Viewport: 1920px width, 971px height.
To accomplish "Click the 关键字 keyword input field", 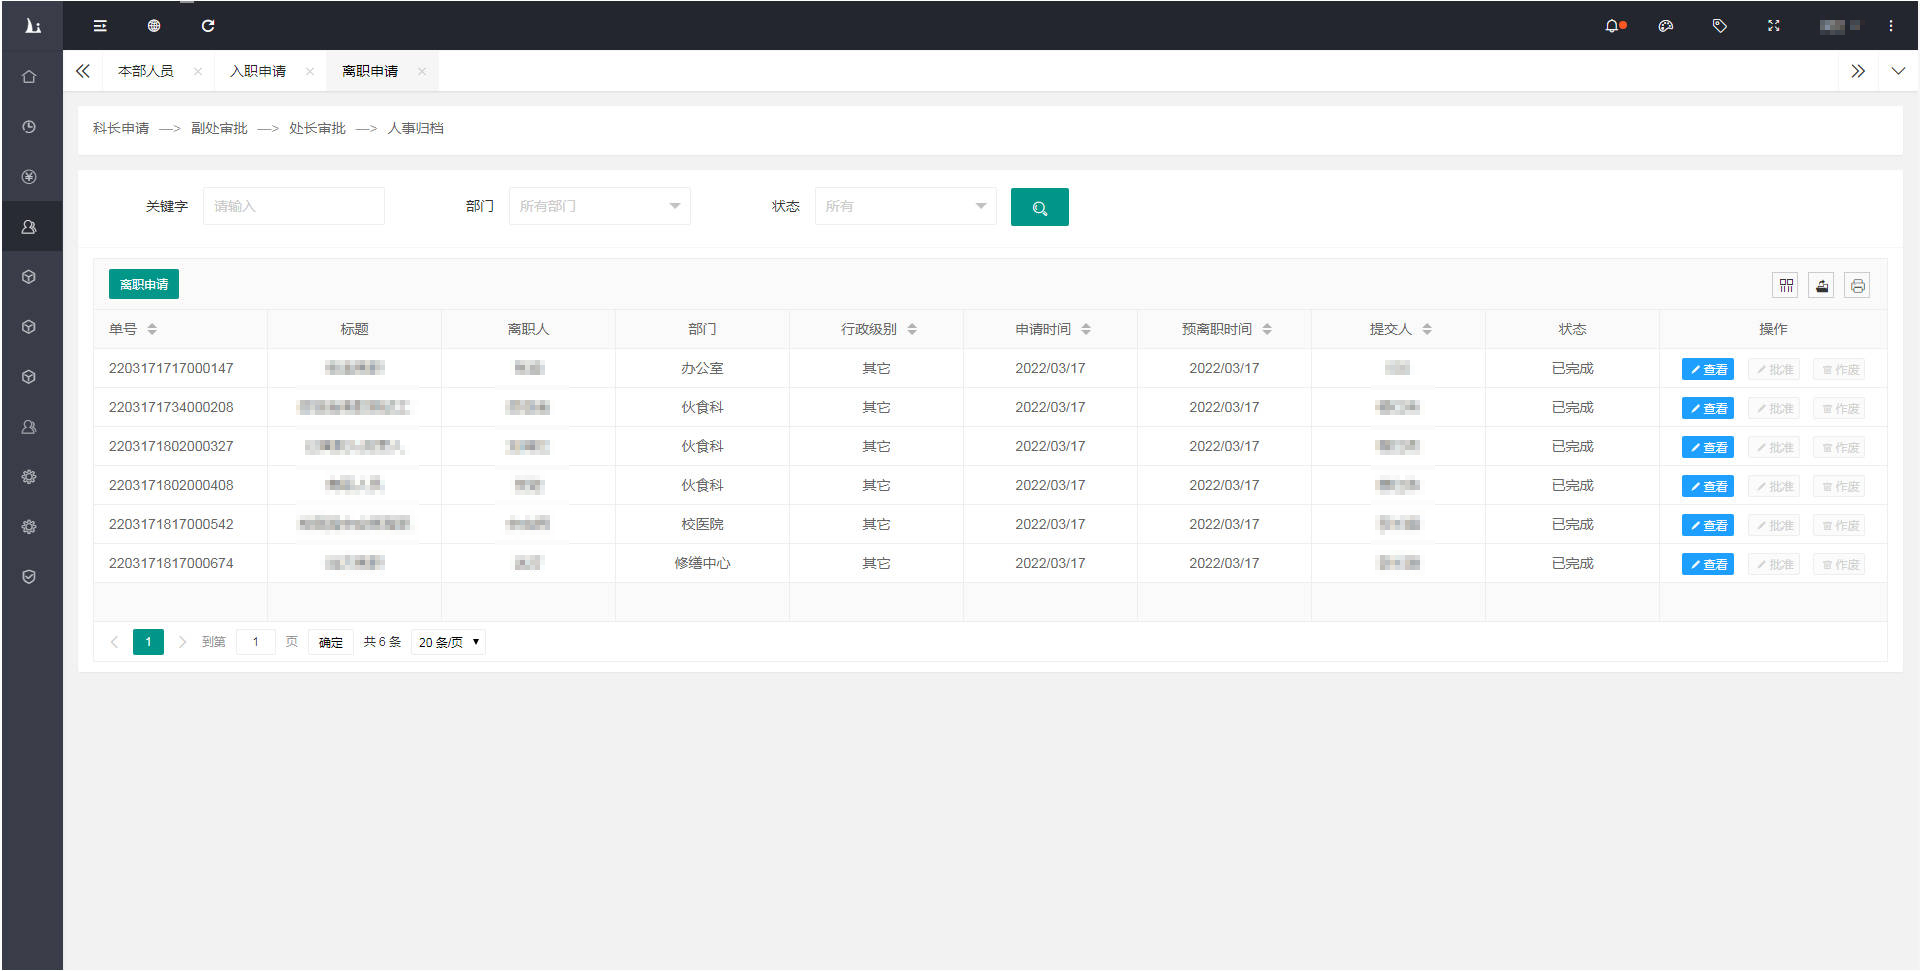I will tap(293, 206).
